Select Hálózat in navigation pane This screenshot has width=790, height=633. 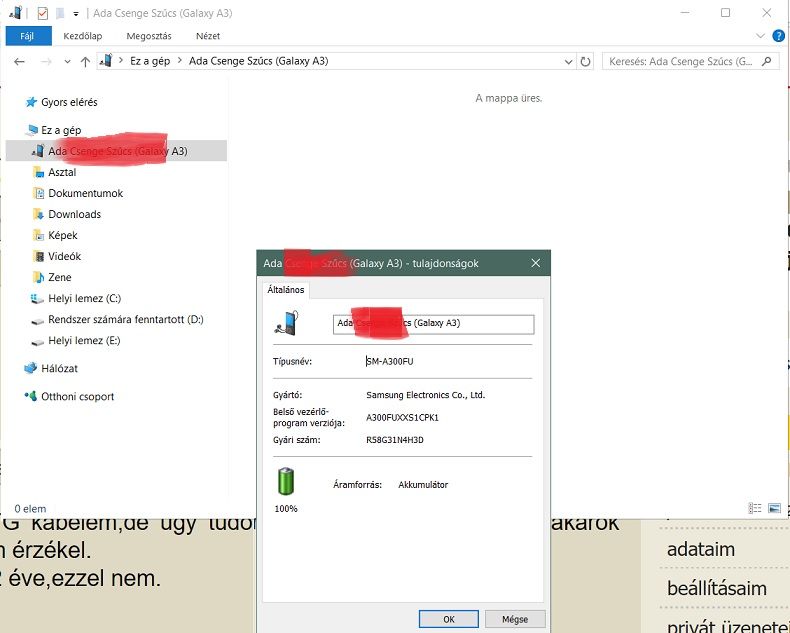click(59, 368)
